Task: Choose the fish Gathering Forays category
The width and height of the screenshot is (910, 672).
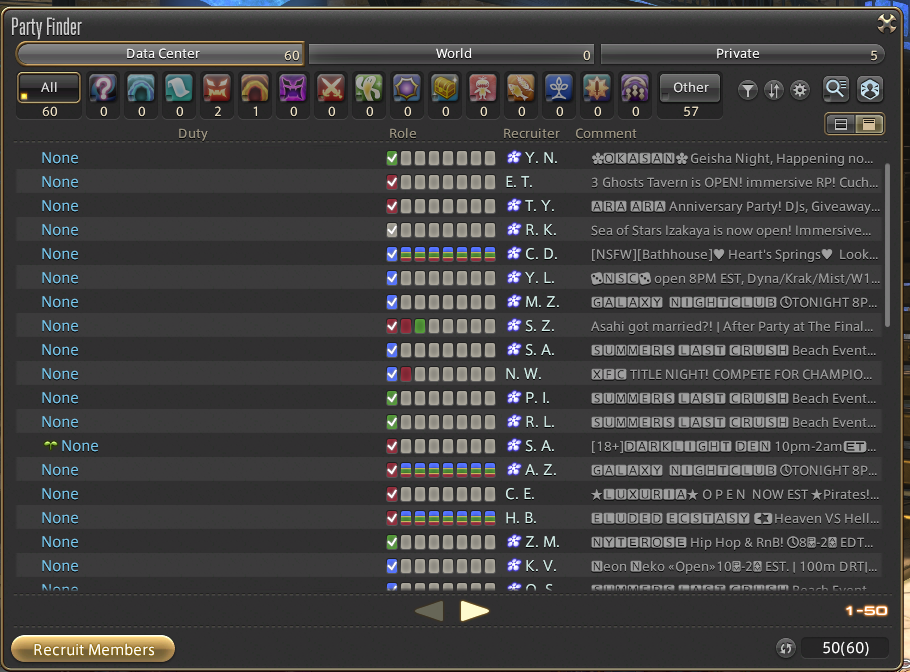Action: click(521, 89)
